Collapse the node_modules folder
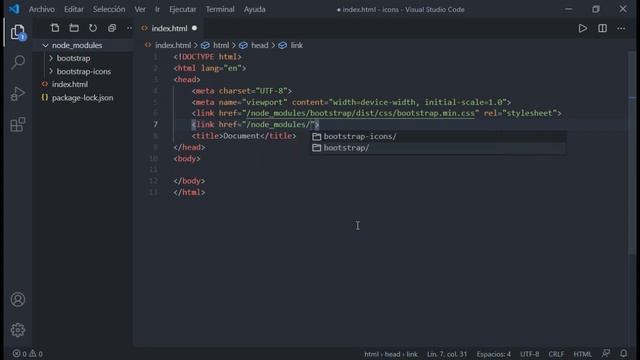The width and height of the screenshot is (640, 360). pyautogui.click(x=45, y=45)
